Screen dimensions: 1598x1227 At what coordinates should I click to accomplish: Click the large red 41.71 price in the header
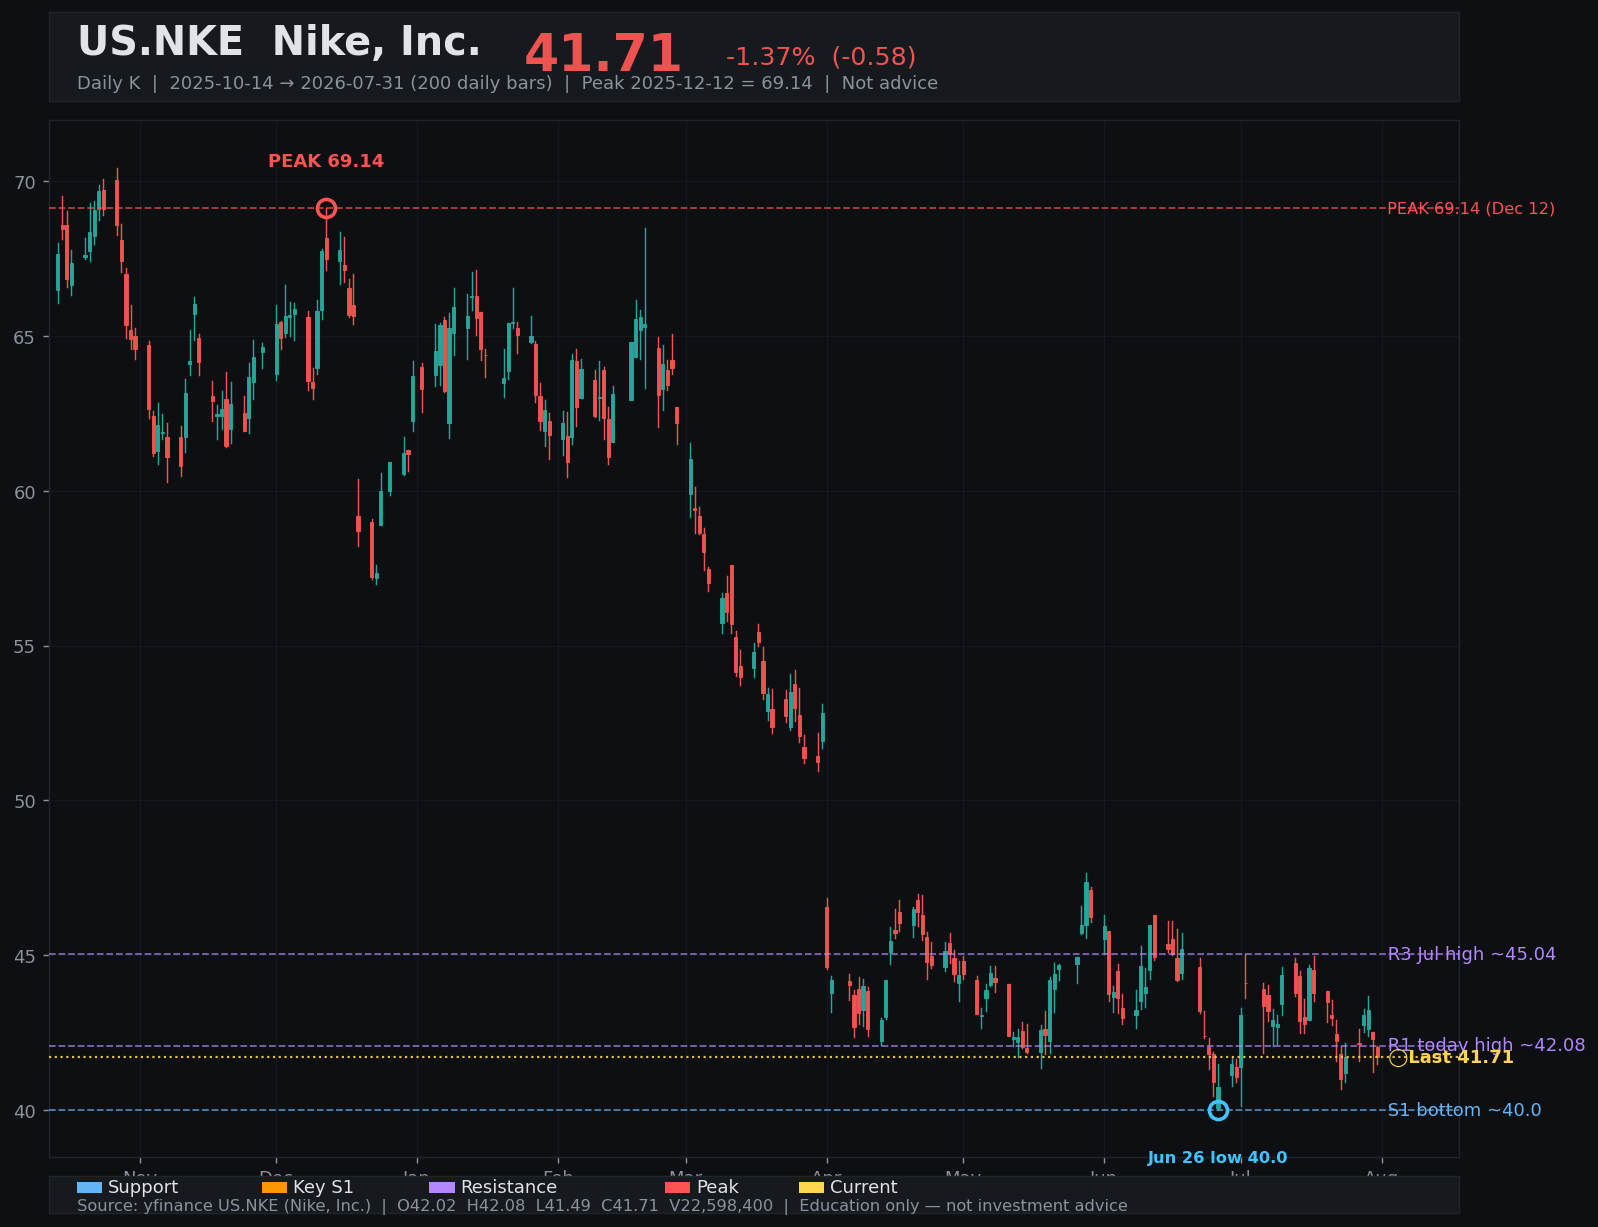(x=603, y=54)
